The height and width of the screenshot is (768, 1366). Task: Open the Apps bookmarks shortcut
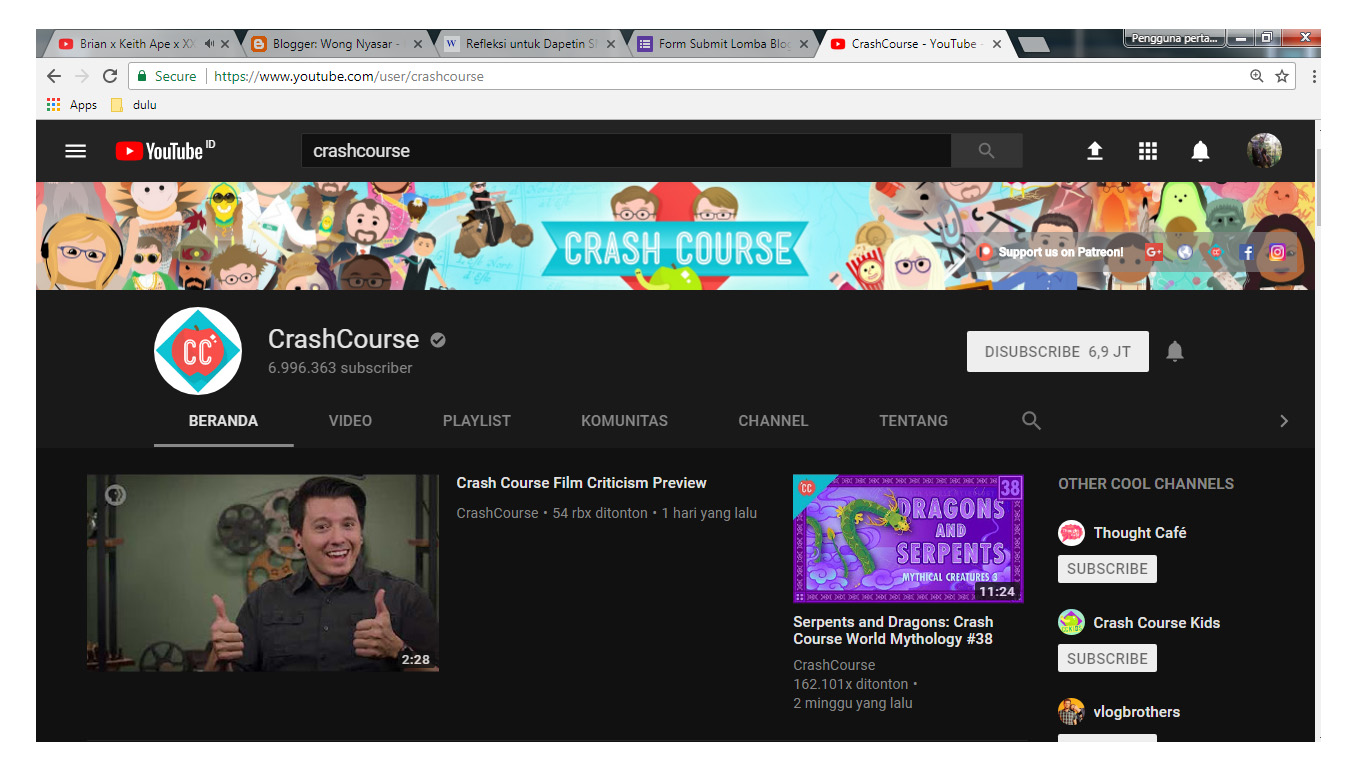[x=72, y=104]
